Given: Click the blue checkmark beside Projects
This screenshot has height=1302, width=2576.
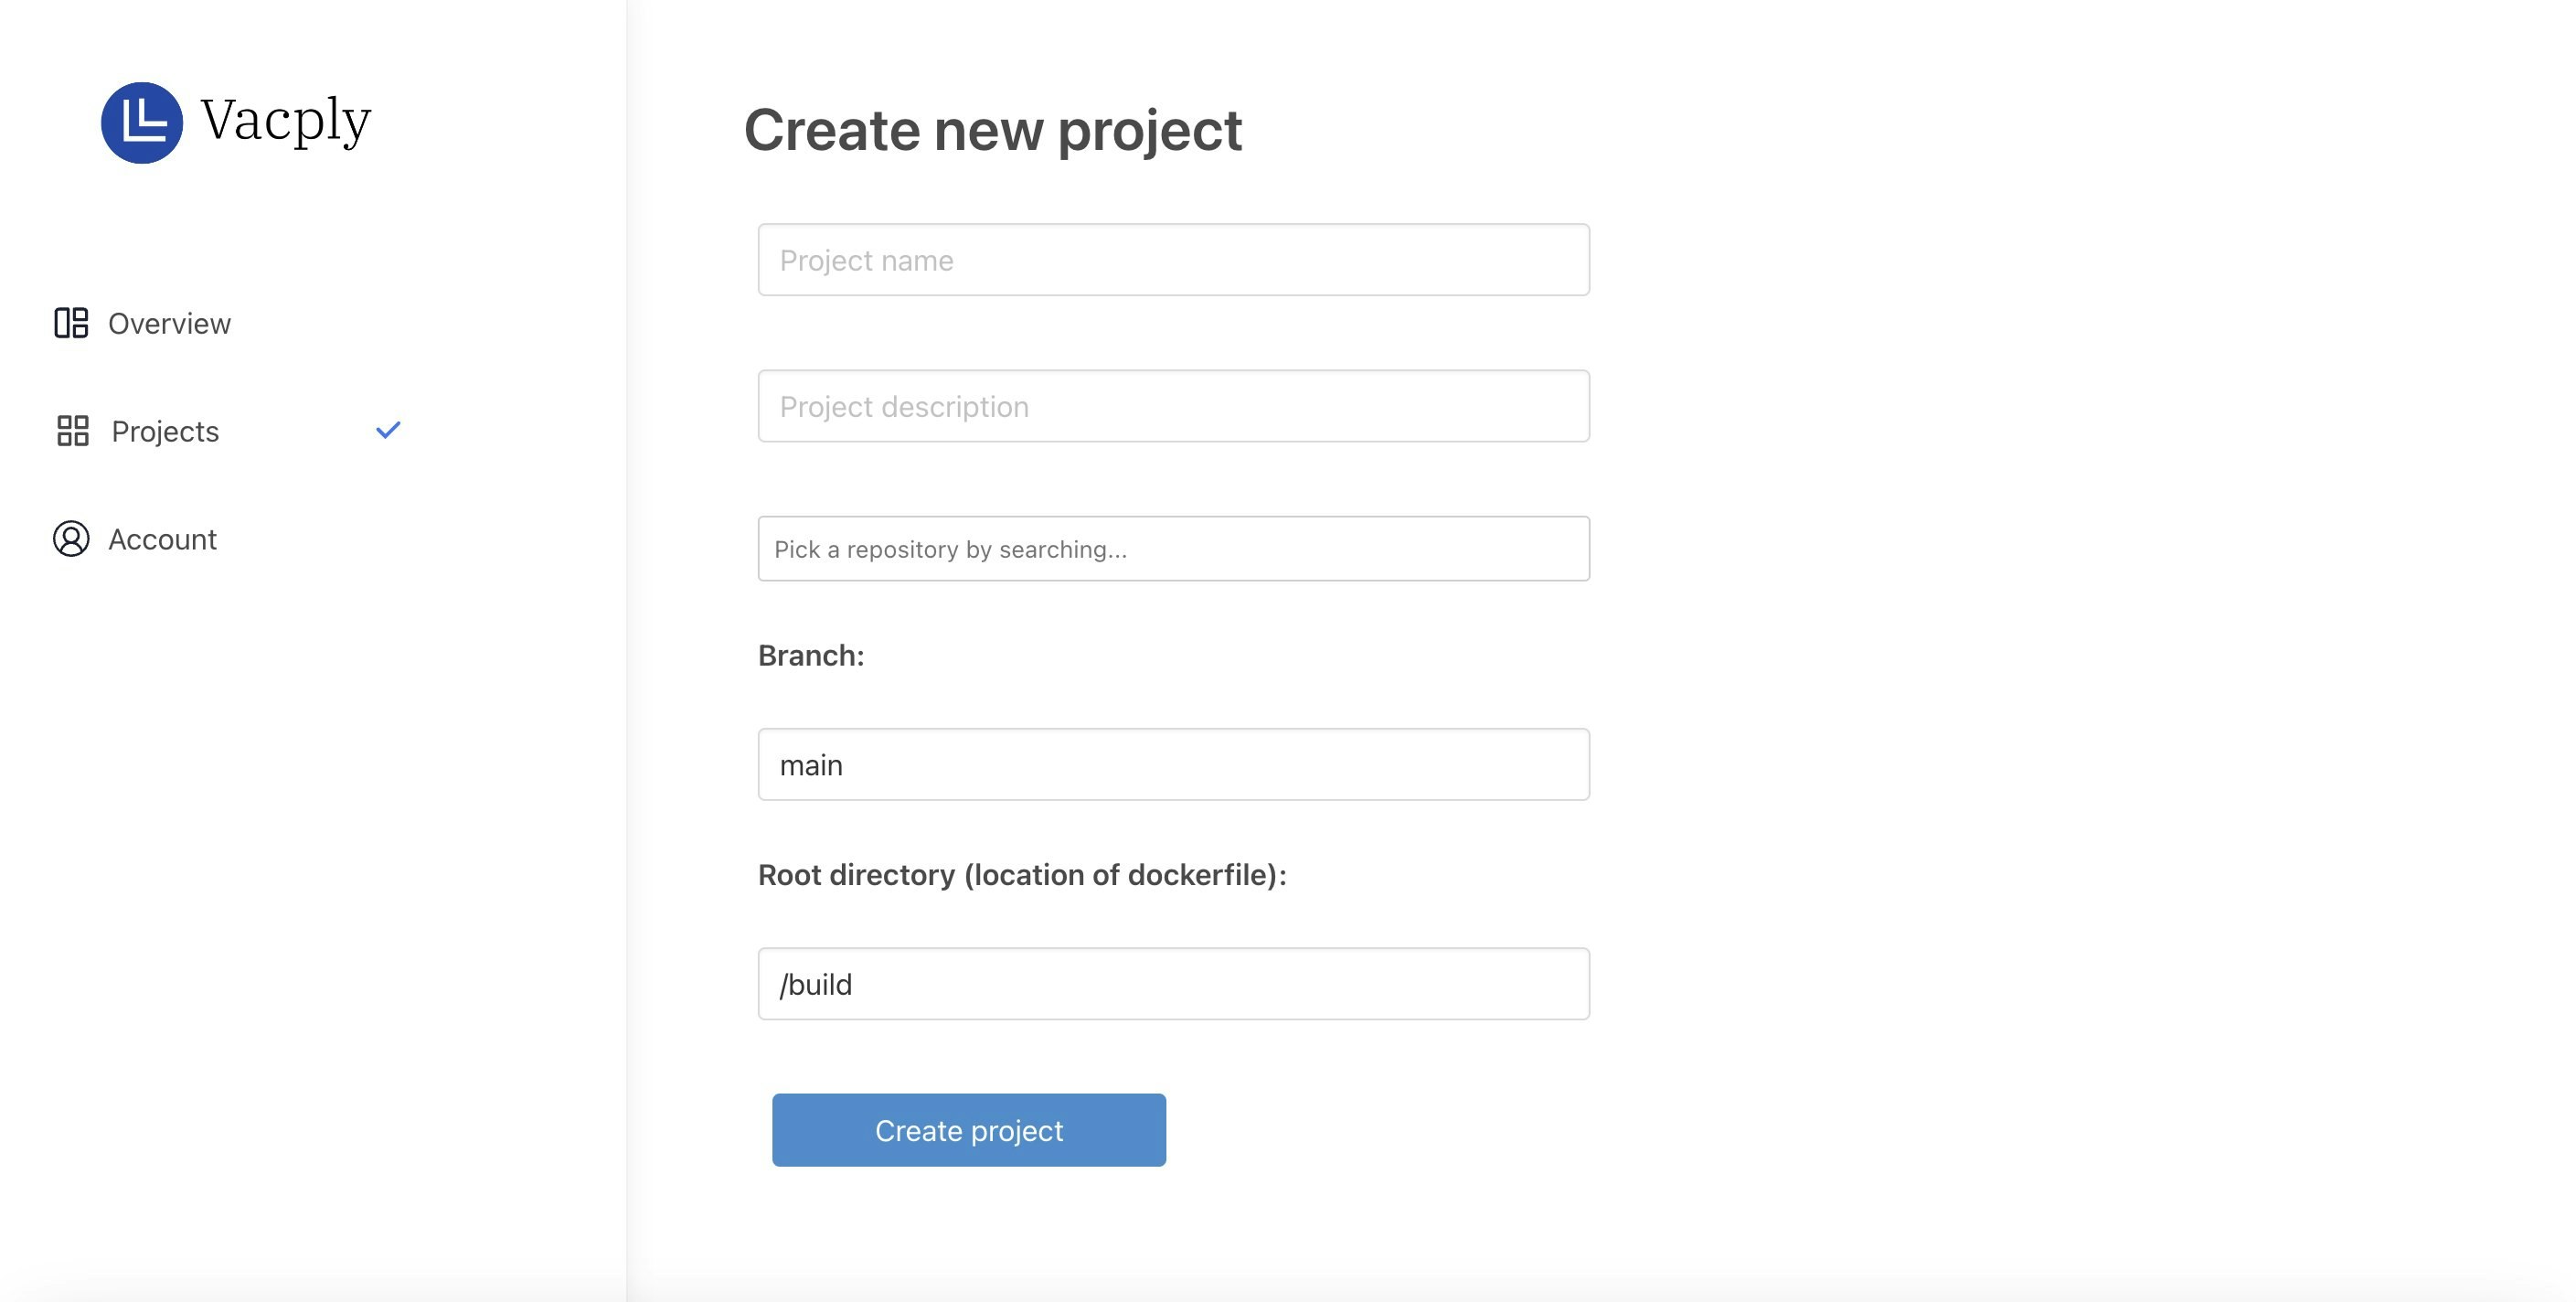Looking at the screenshot, I should tap(388, 430).
